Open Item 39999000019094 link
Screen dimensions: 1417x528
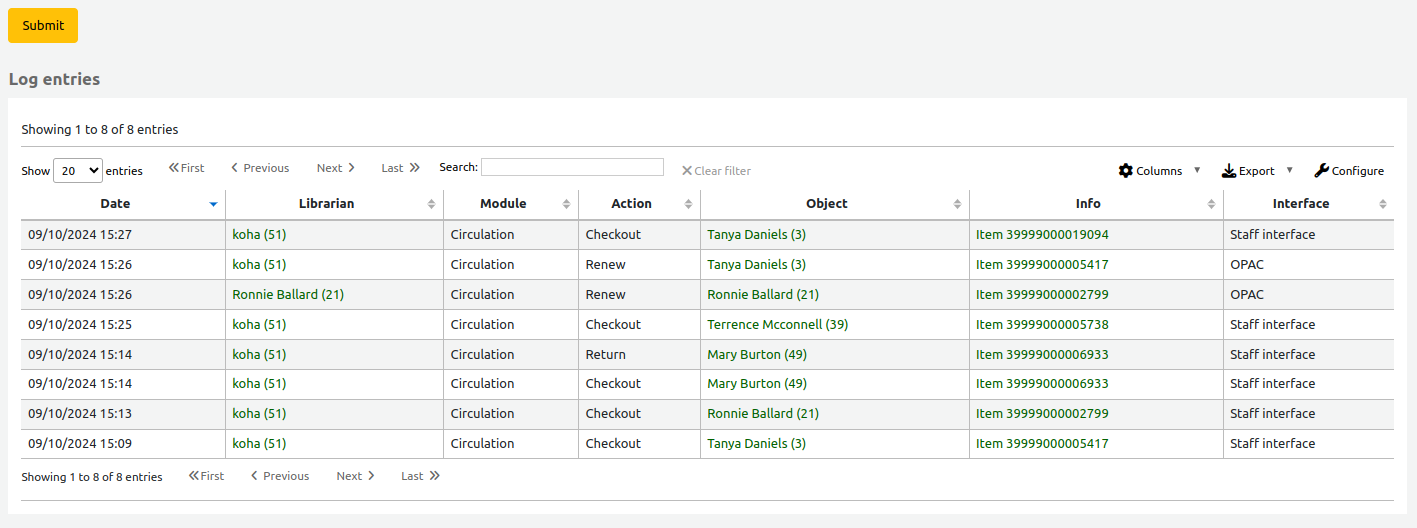(1042, 235)
